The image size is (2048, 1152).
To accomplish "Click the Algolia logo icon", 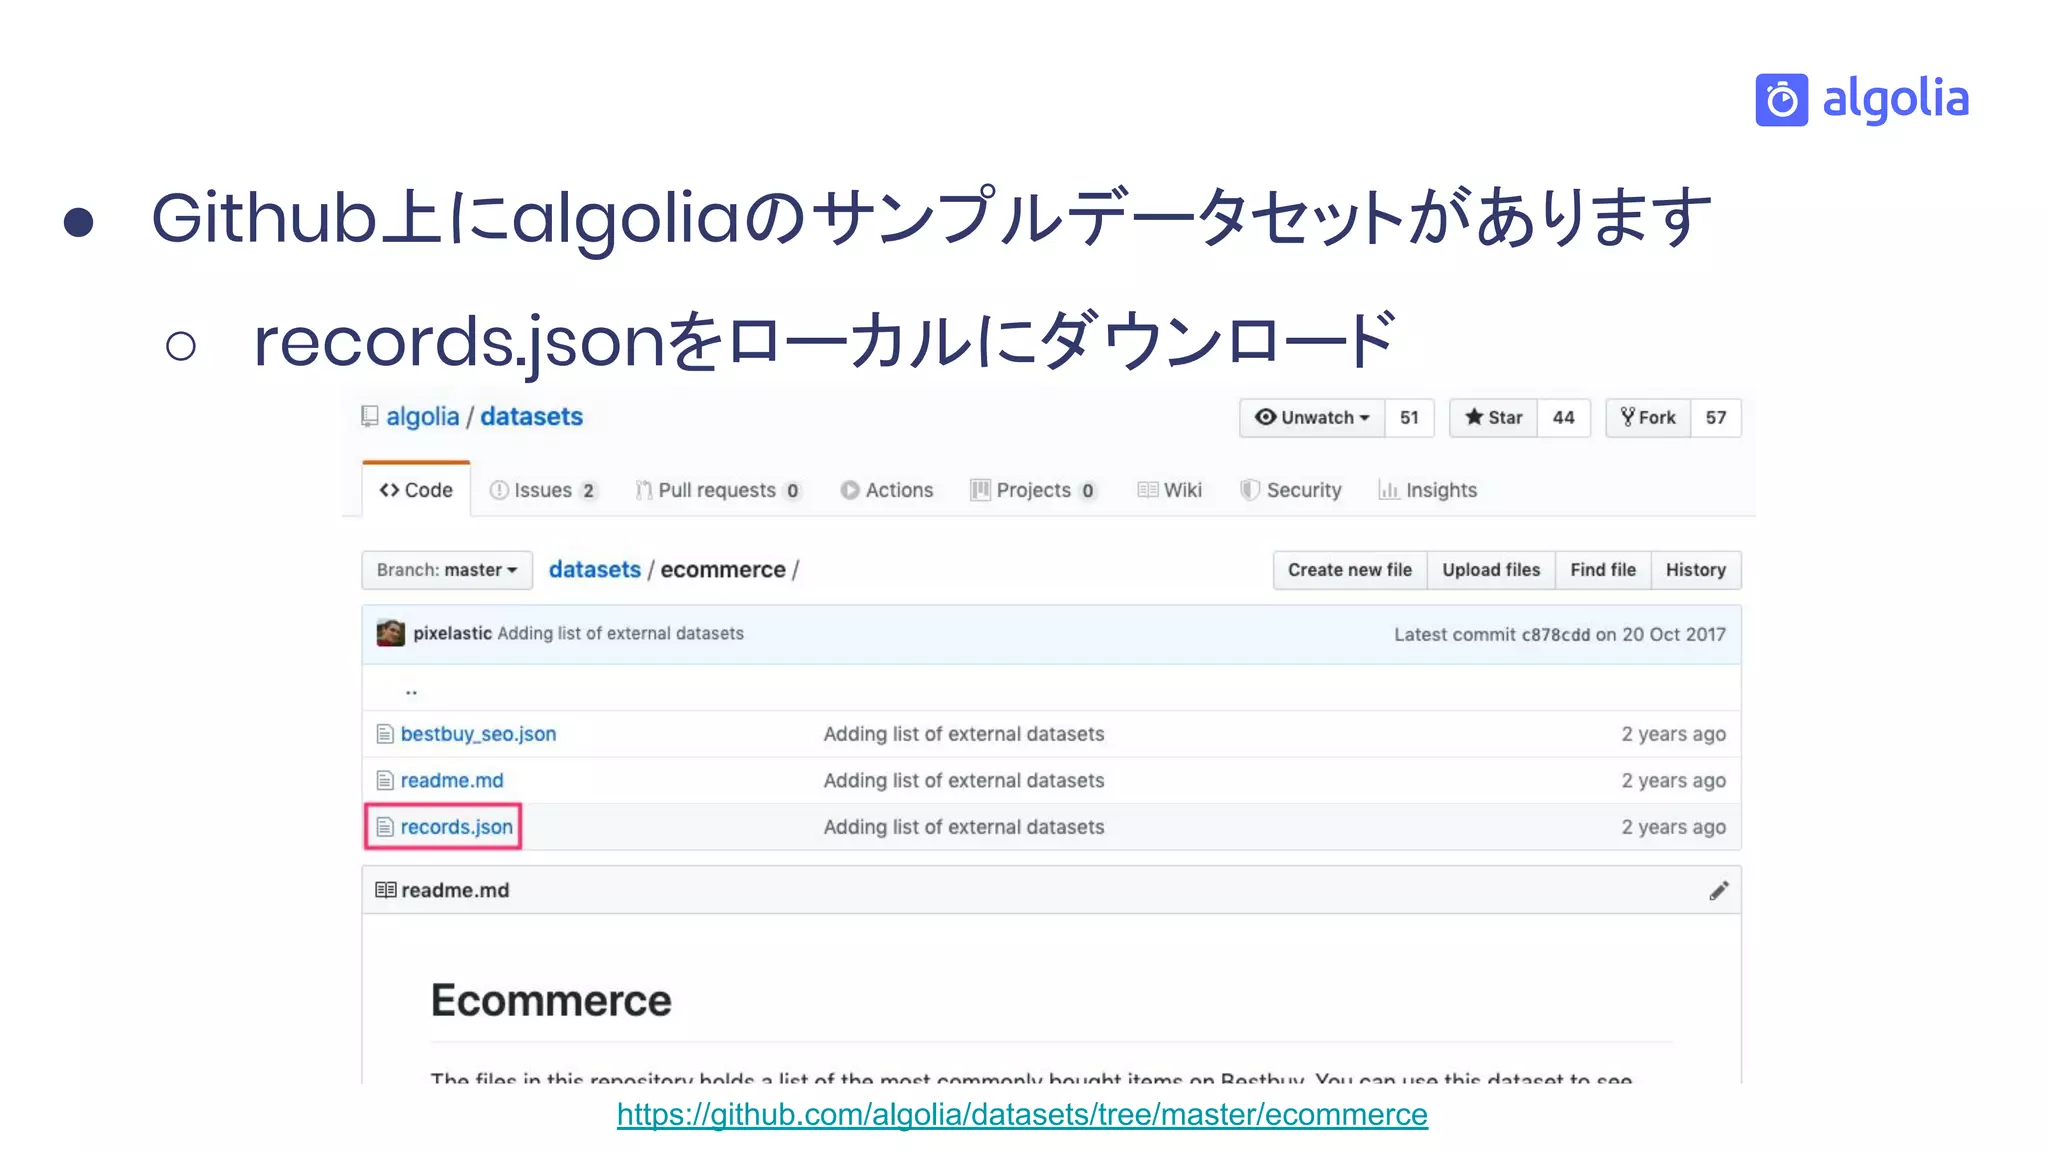I will pyautogui.click(x=1781, y=100).
